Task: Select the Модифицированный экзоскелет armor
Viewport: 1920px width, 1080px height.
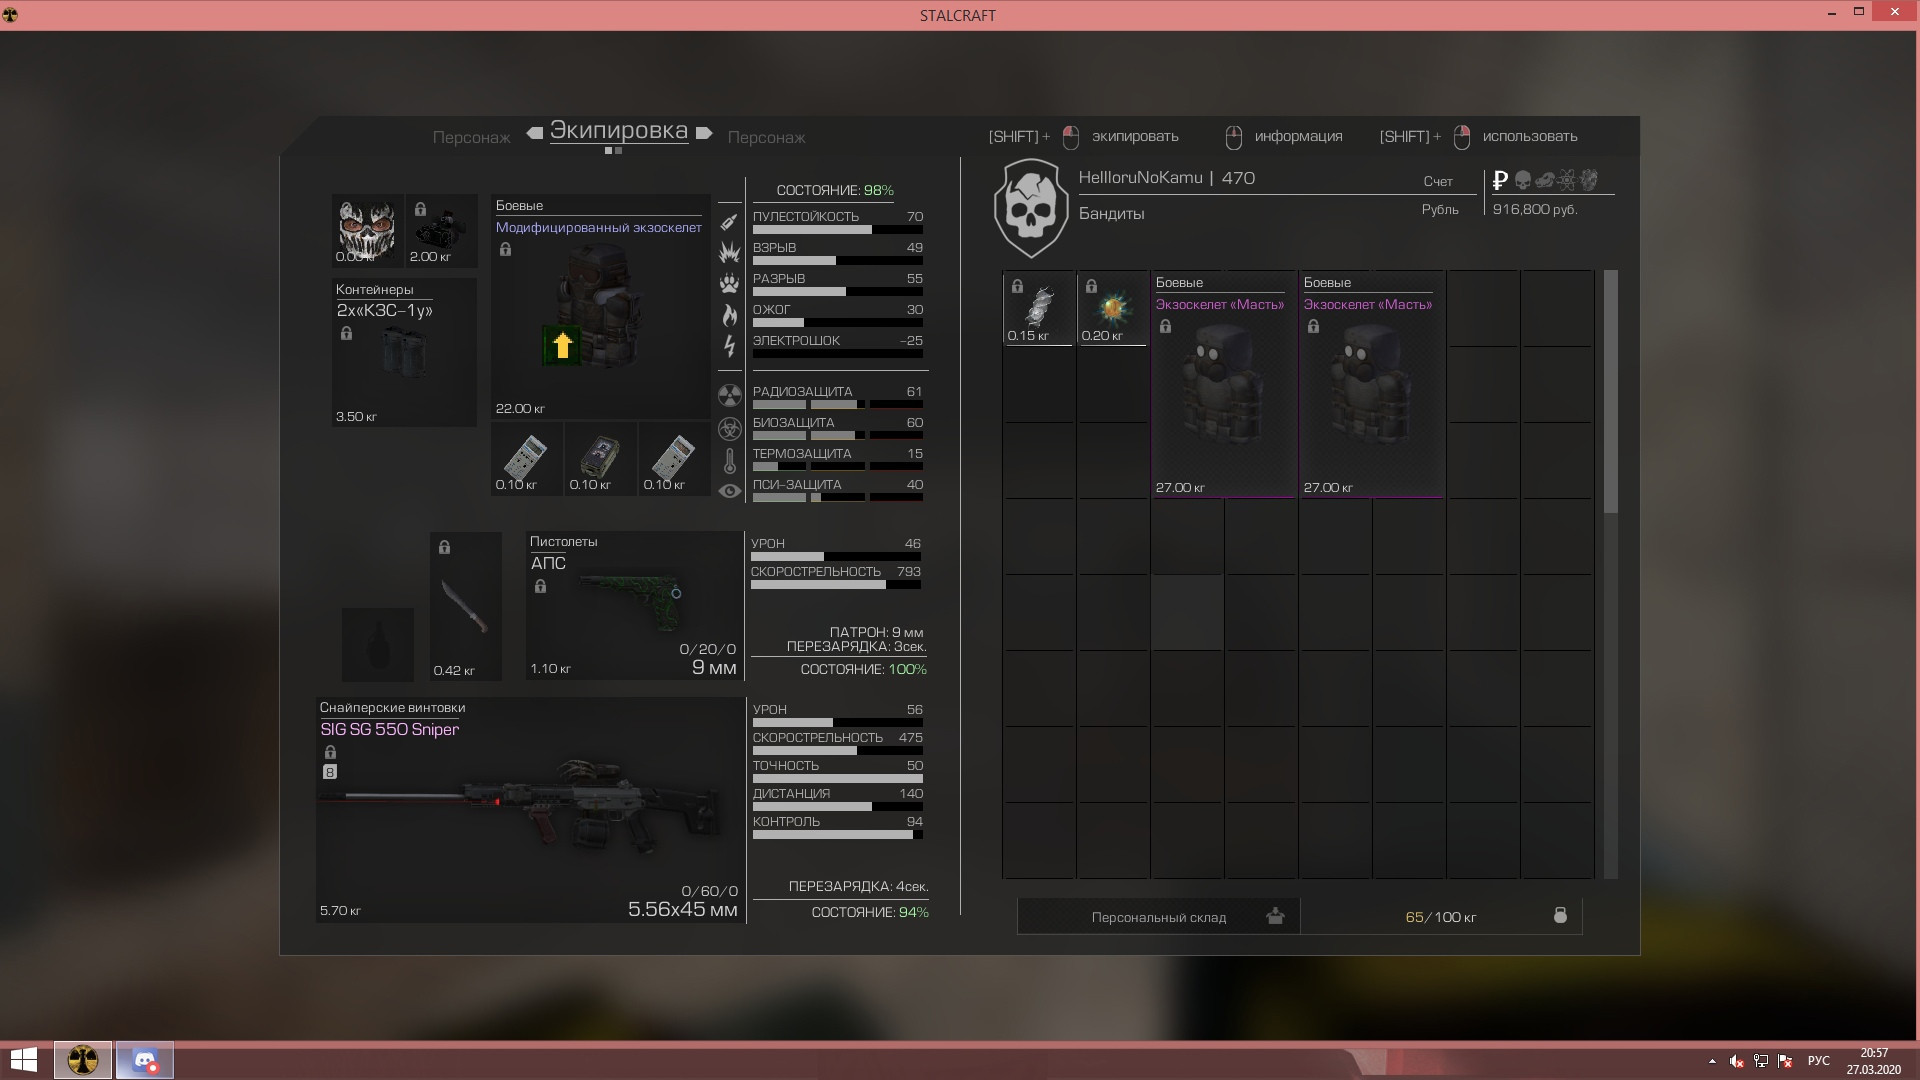Action: 600,306
